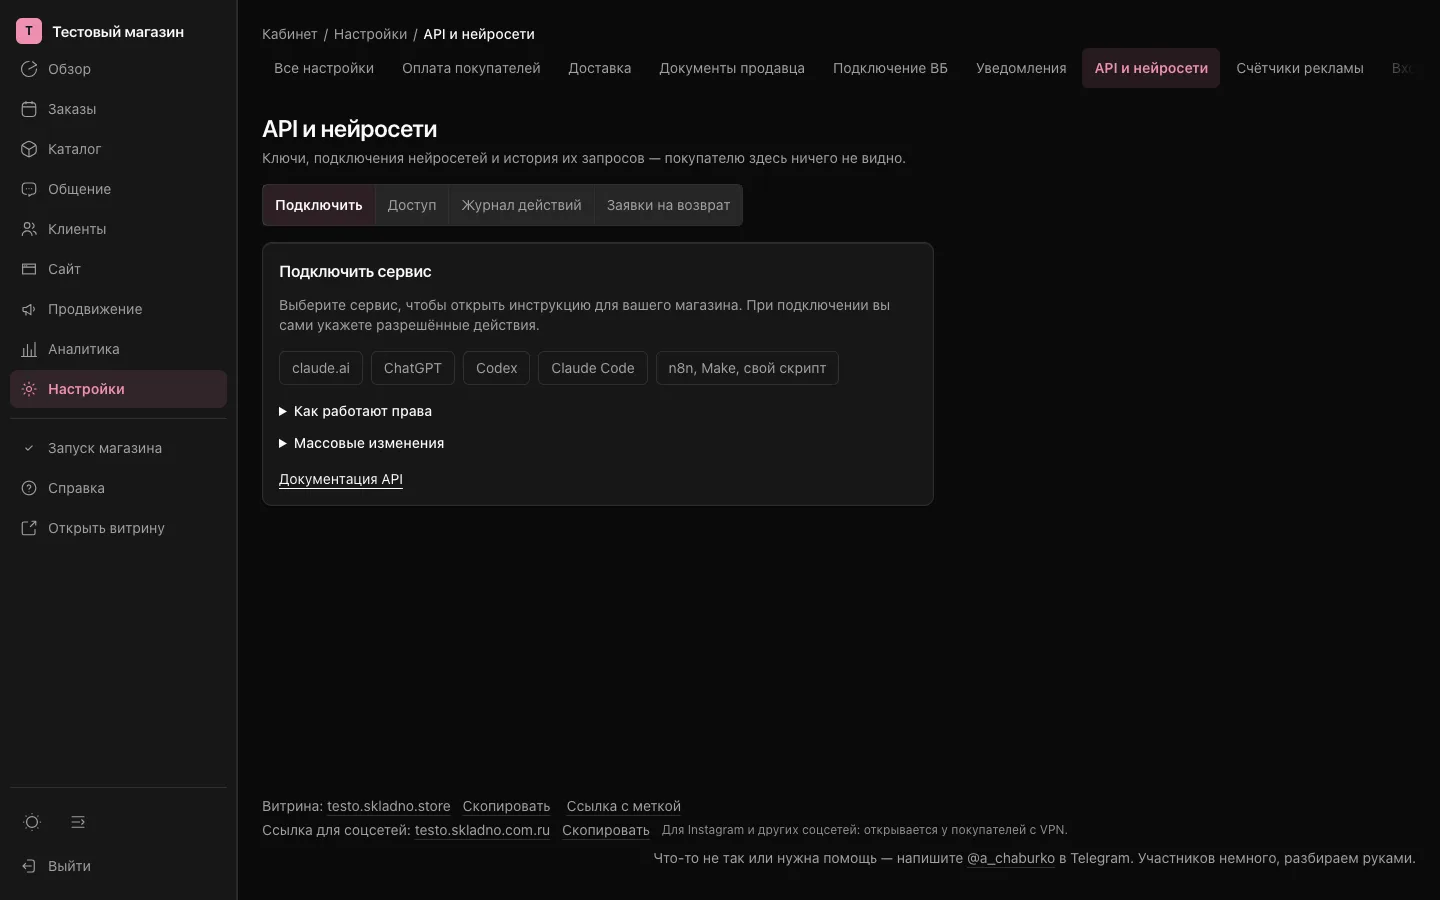Image resolution: width=1440 pixels, height=900 pixels.
Task: Click the Запуск магазина checkmark icon
Action: (x=29, y=448)
